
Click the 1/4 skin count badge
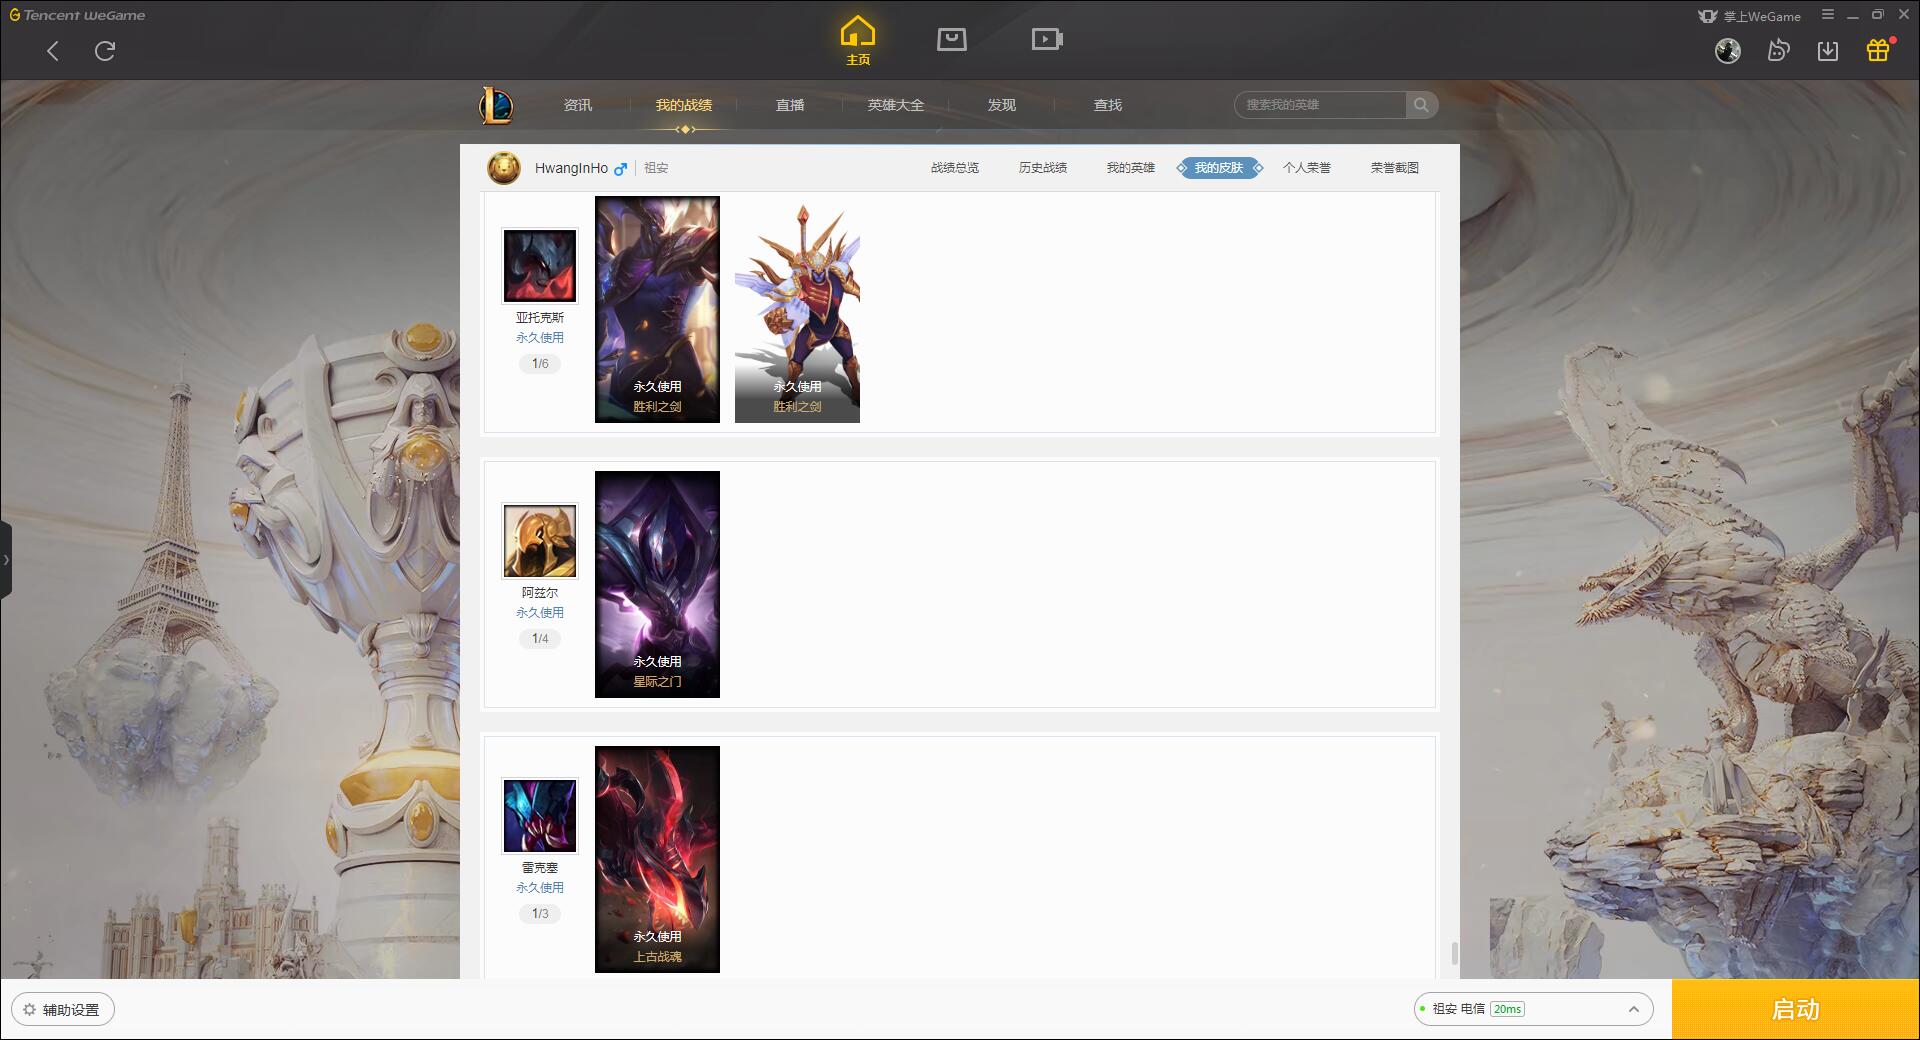click(x=540, y=639)
